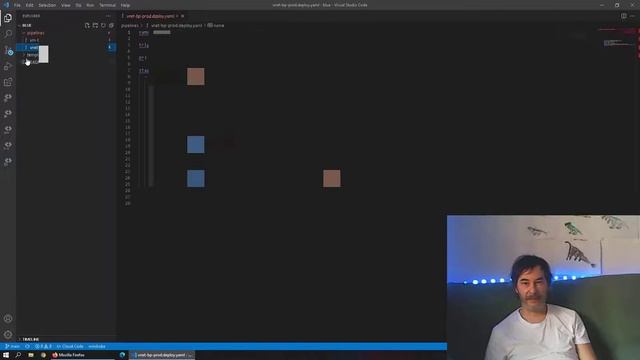Open the Help menu
Viewport: 640px width, 360px height.
(x=125, y=5)
